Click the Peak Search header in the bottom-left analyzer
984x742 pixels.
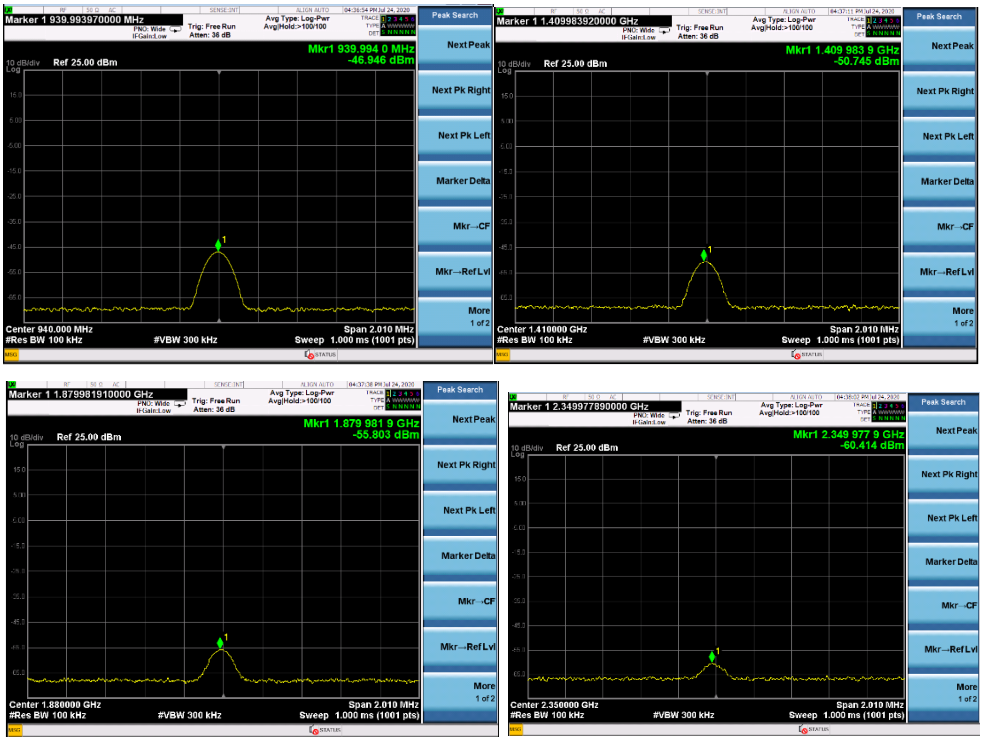coord(460,390)
